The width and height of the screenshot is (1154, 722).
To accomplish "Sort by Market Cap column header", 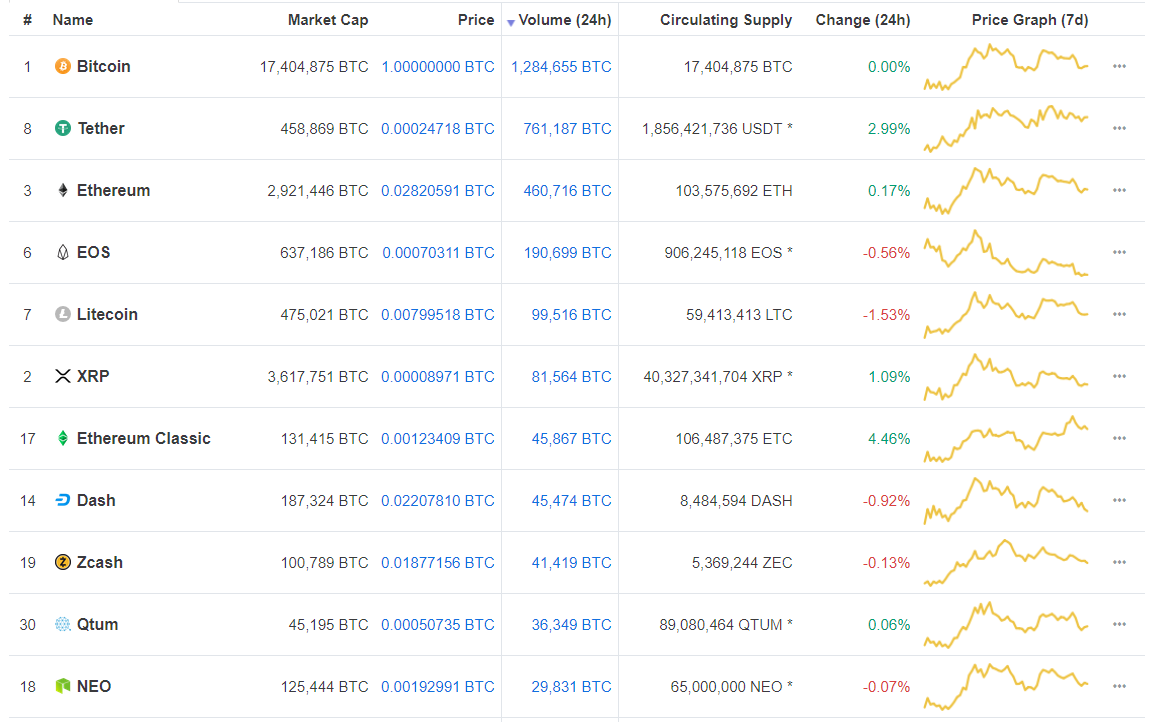I will [x=327, y=20].
